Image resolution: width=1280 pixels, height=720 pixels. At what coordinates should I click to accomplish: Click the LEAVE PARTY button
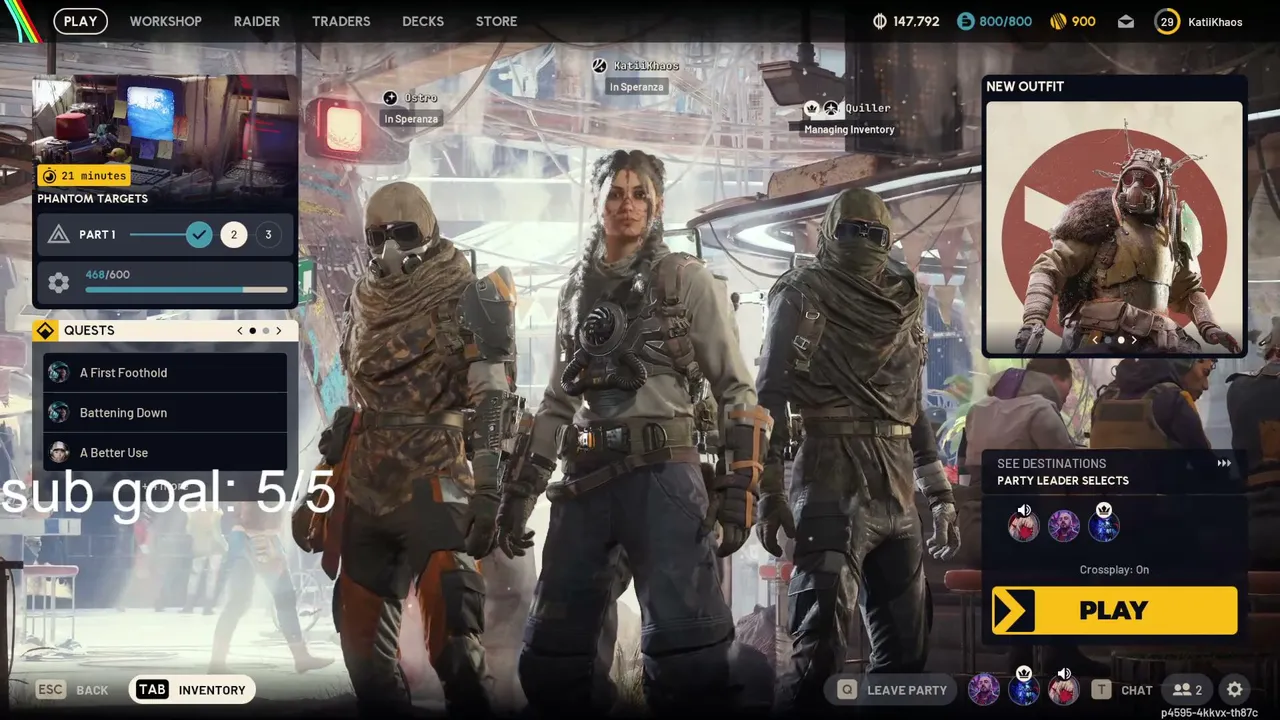click(893, 690)
